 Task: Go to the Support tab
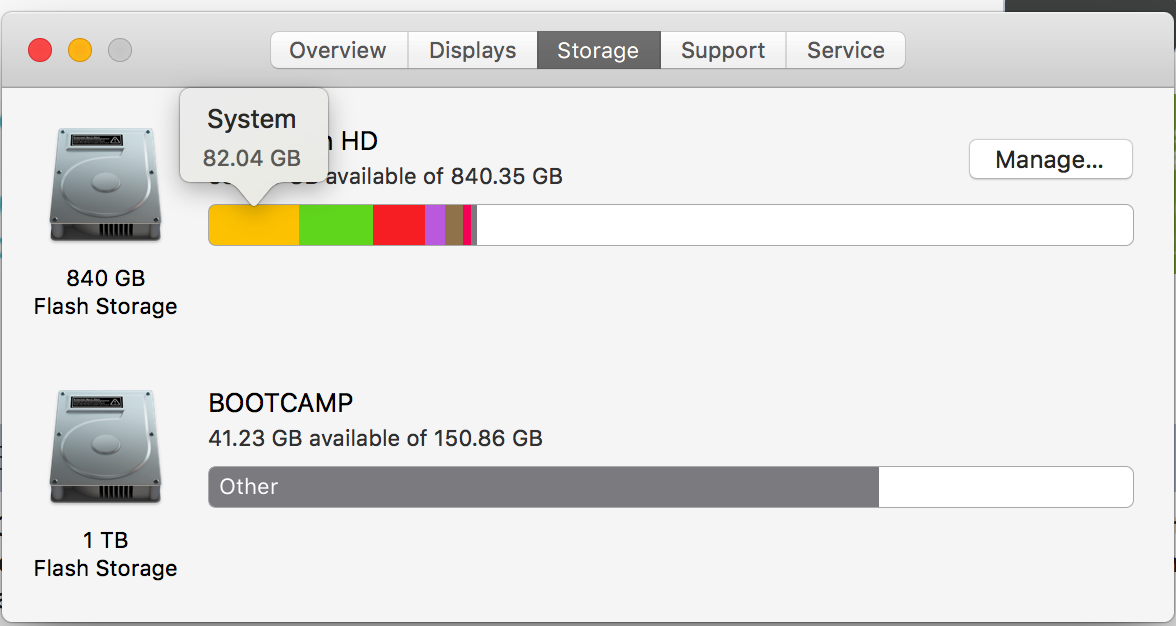(723, 50)
